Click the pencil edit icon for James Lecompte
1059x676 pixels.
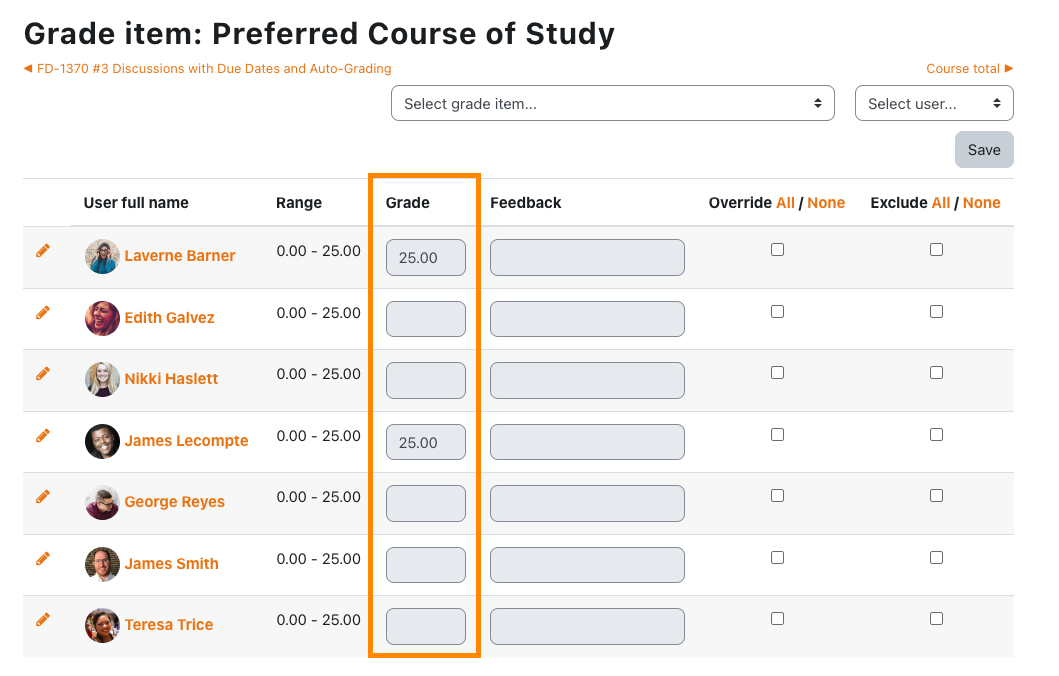(x=43, y=436)
